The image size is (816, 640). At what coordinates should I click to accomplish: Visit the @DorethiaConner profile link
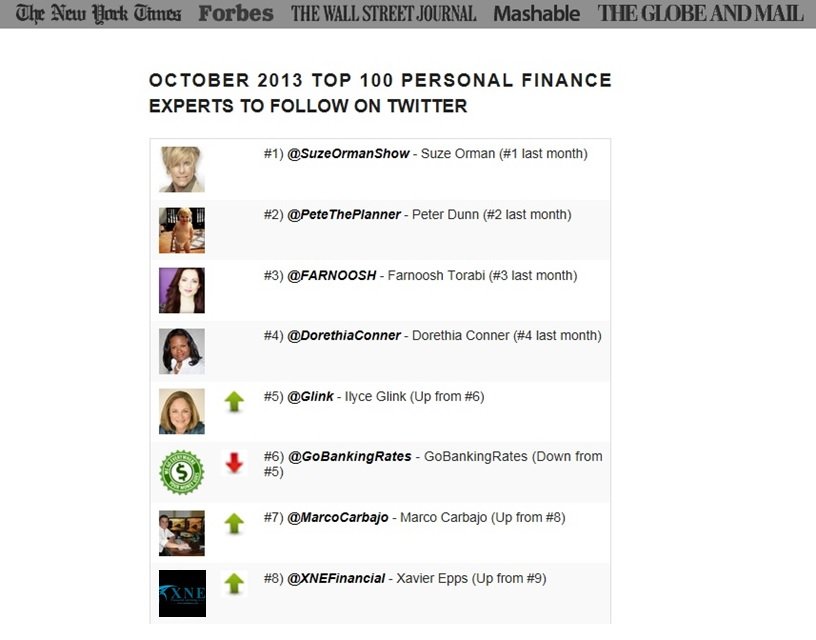point(344,336)
